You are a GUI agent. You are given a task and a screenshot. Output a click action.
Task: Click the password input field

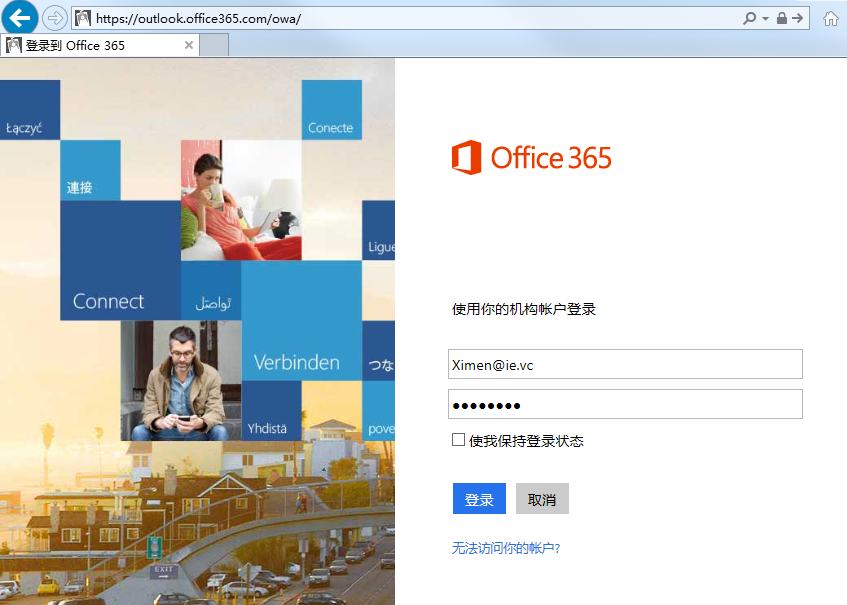tap(625, 405)
